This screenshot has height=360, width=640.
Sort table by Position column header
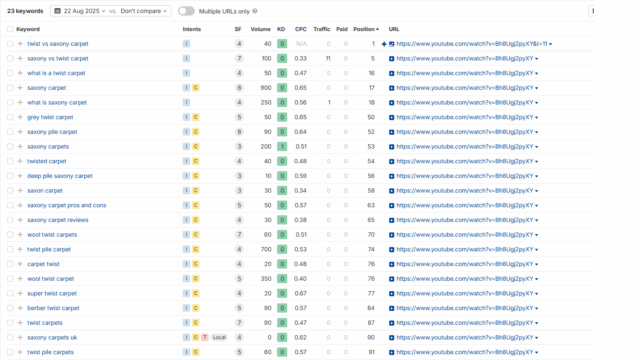click(x=366, y=29)
